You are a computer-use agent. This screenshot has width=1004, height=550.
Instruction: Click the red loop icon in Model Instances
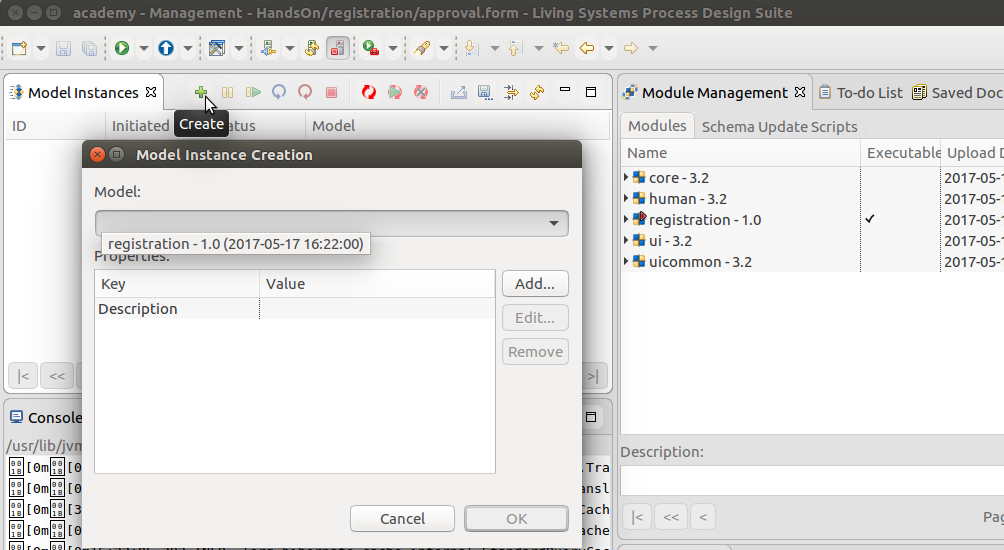[305, 92]
